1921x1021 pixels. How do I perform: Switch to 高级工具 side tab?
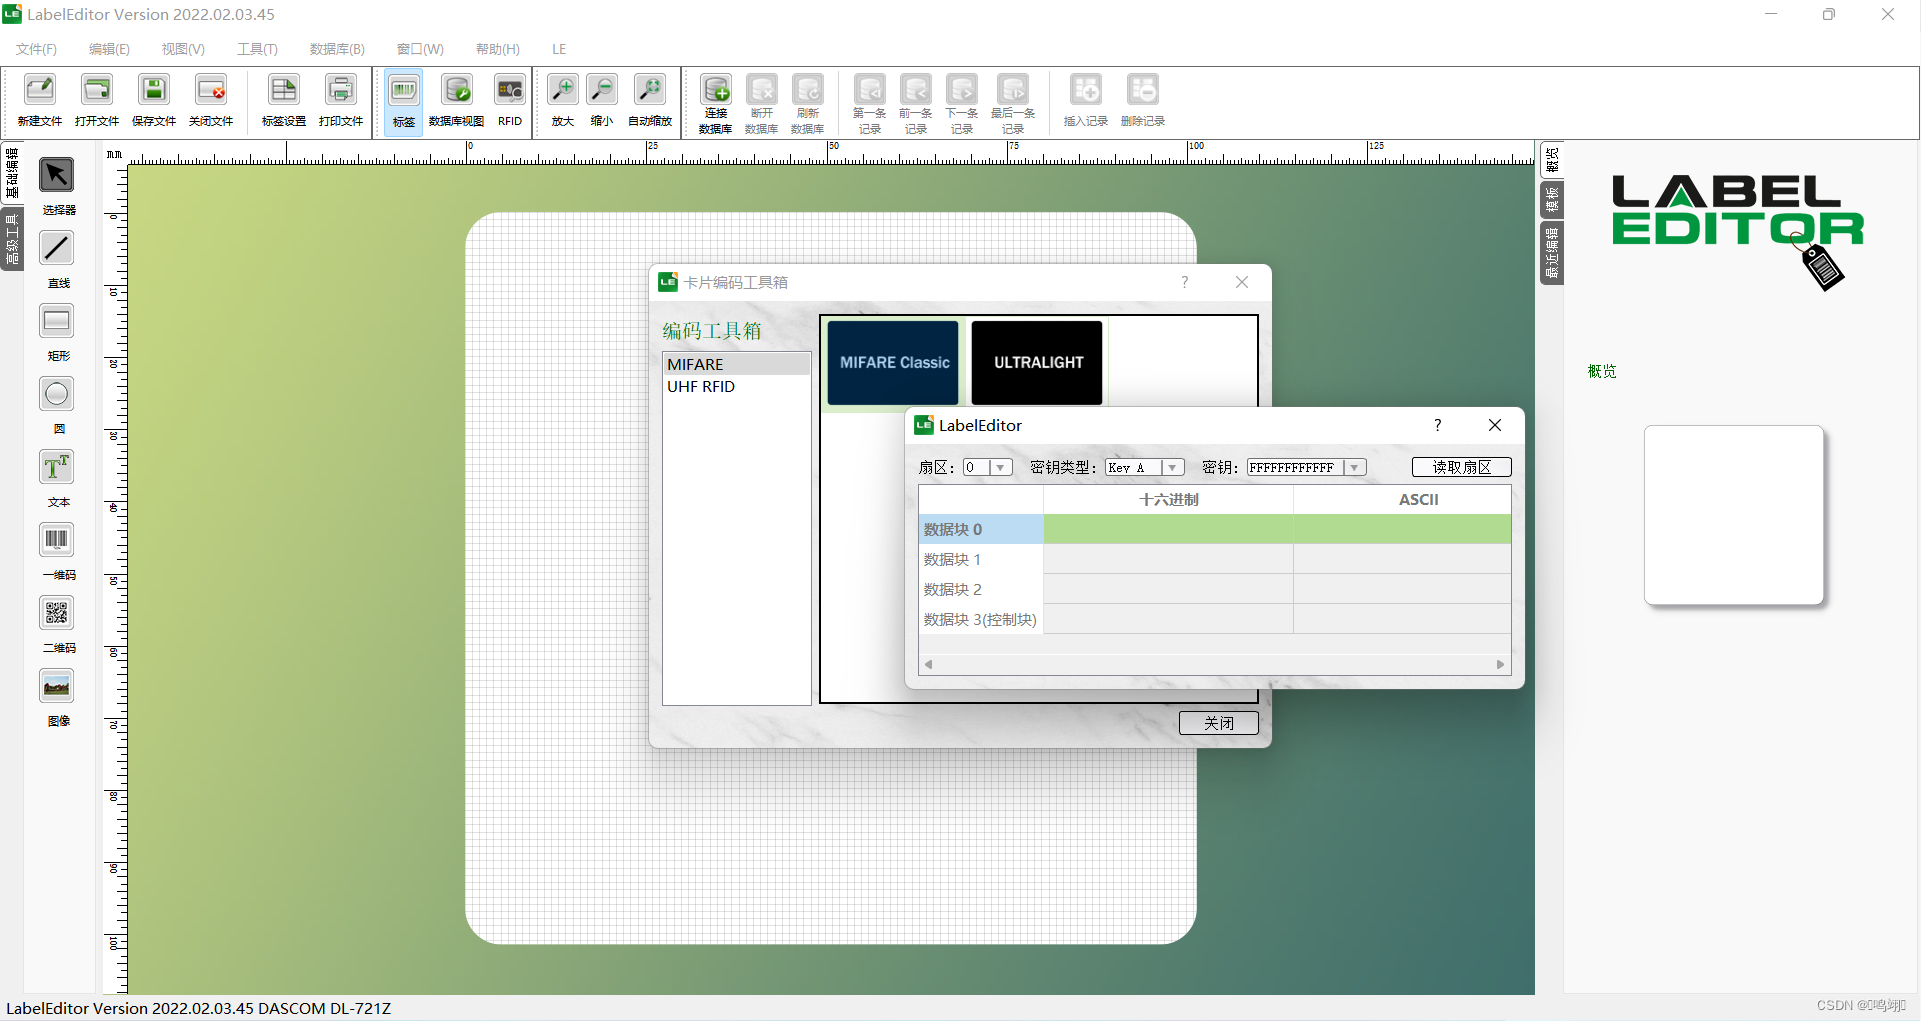(12, 239)
